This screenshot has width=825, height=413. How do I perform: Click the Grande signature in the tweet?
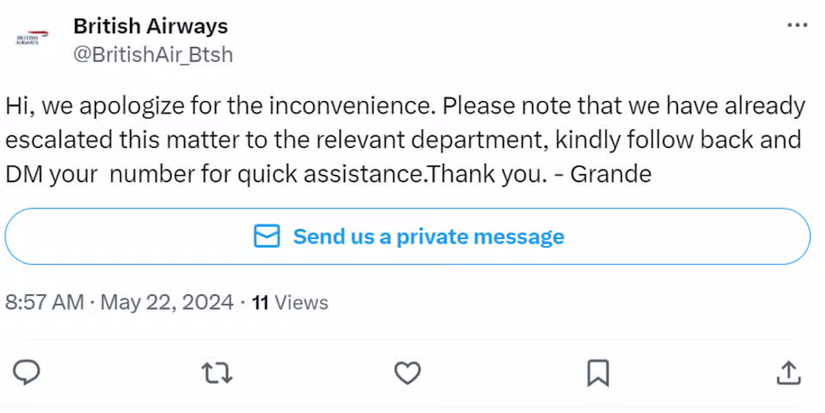pyautogui.click(x=610, y=175)
